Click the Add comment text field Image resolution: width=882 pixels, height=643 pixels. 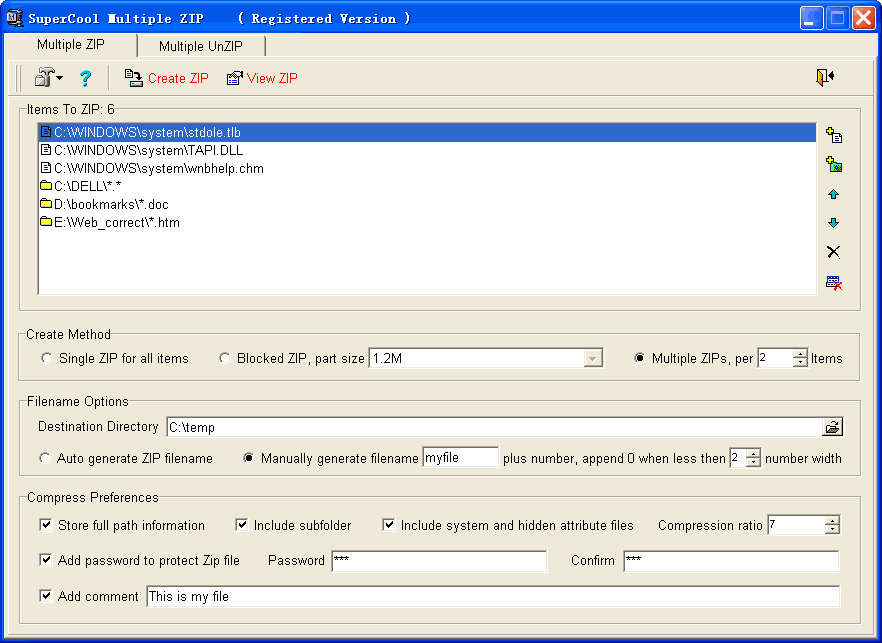click(492, 596)
